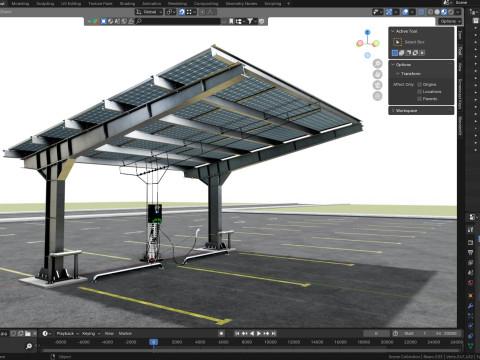This screenshot has width=480, height=360.
Task: Switch to the Texture Paint tab
Action: tap(100, 4)
